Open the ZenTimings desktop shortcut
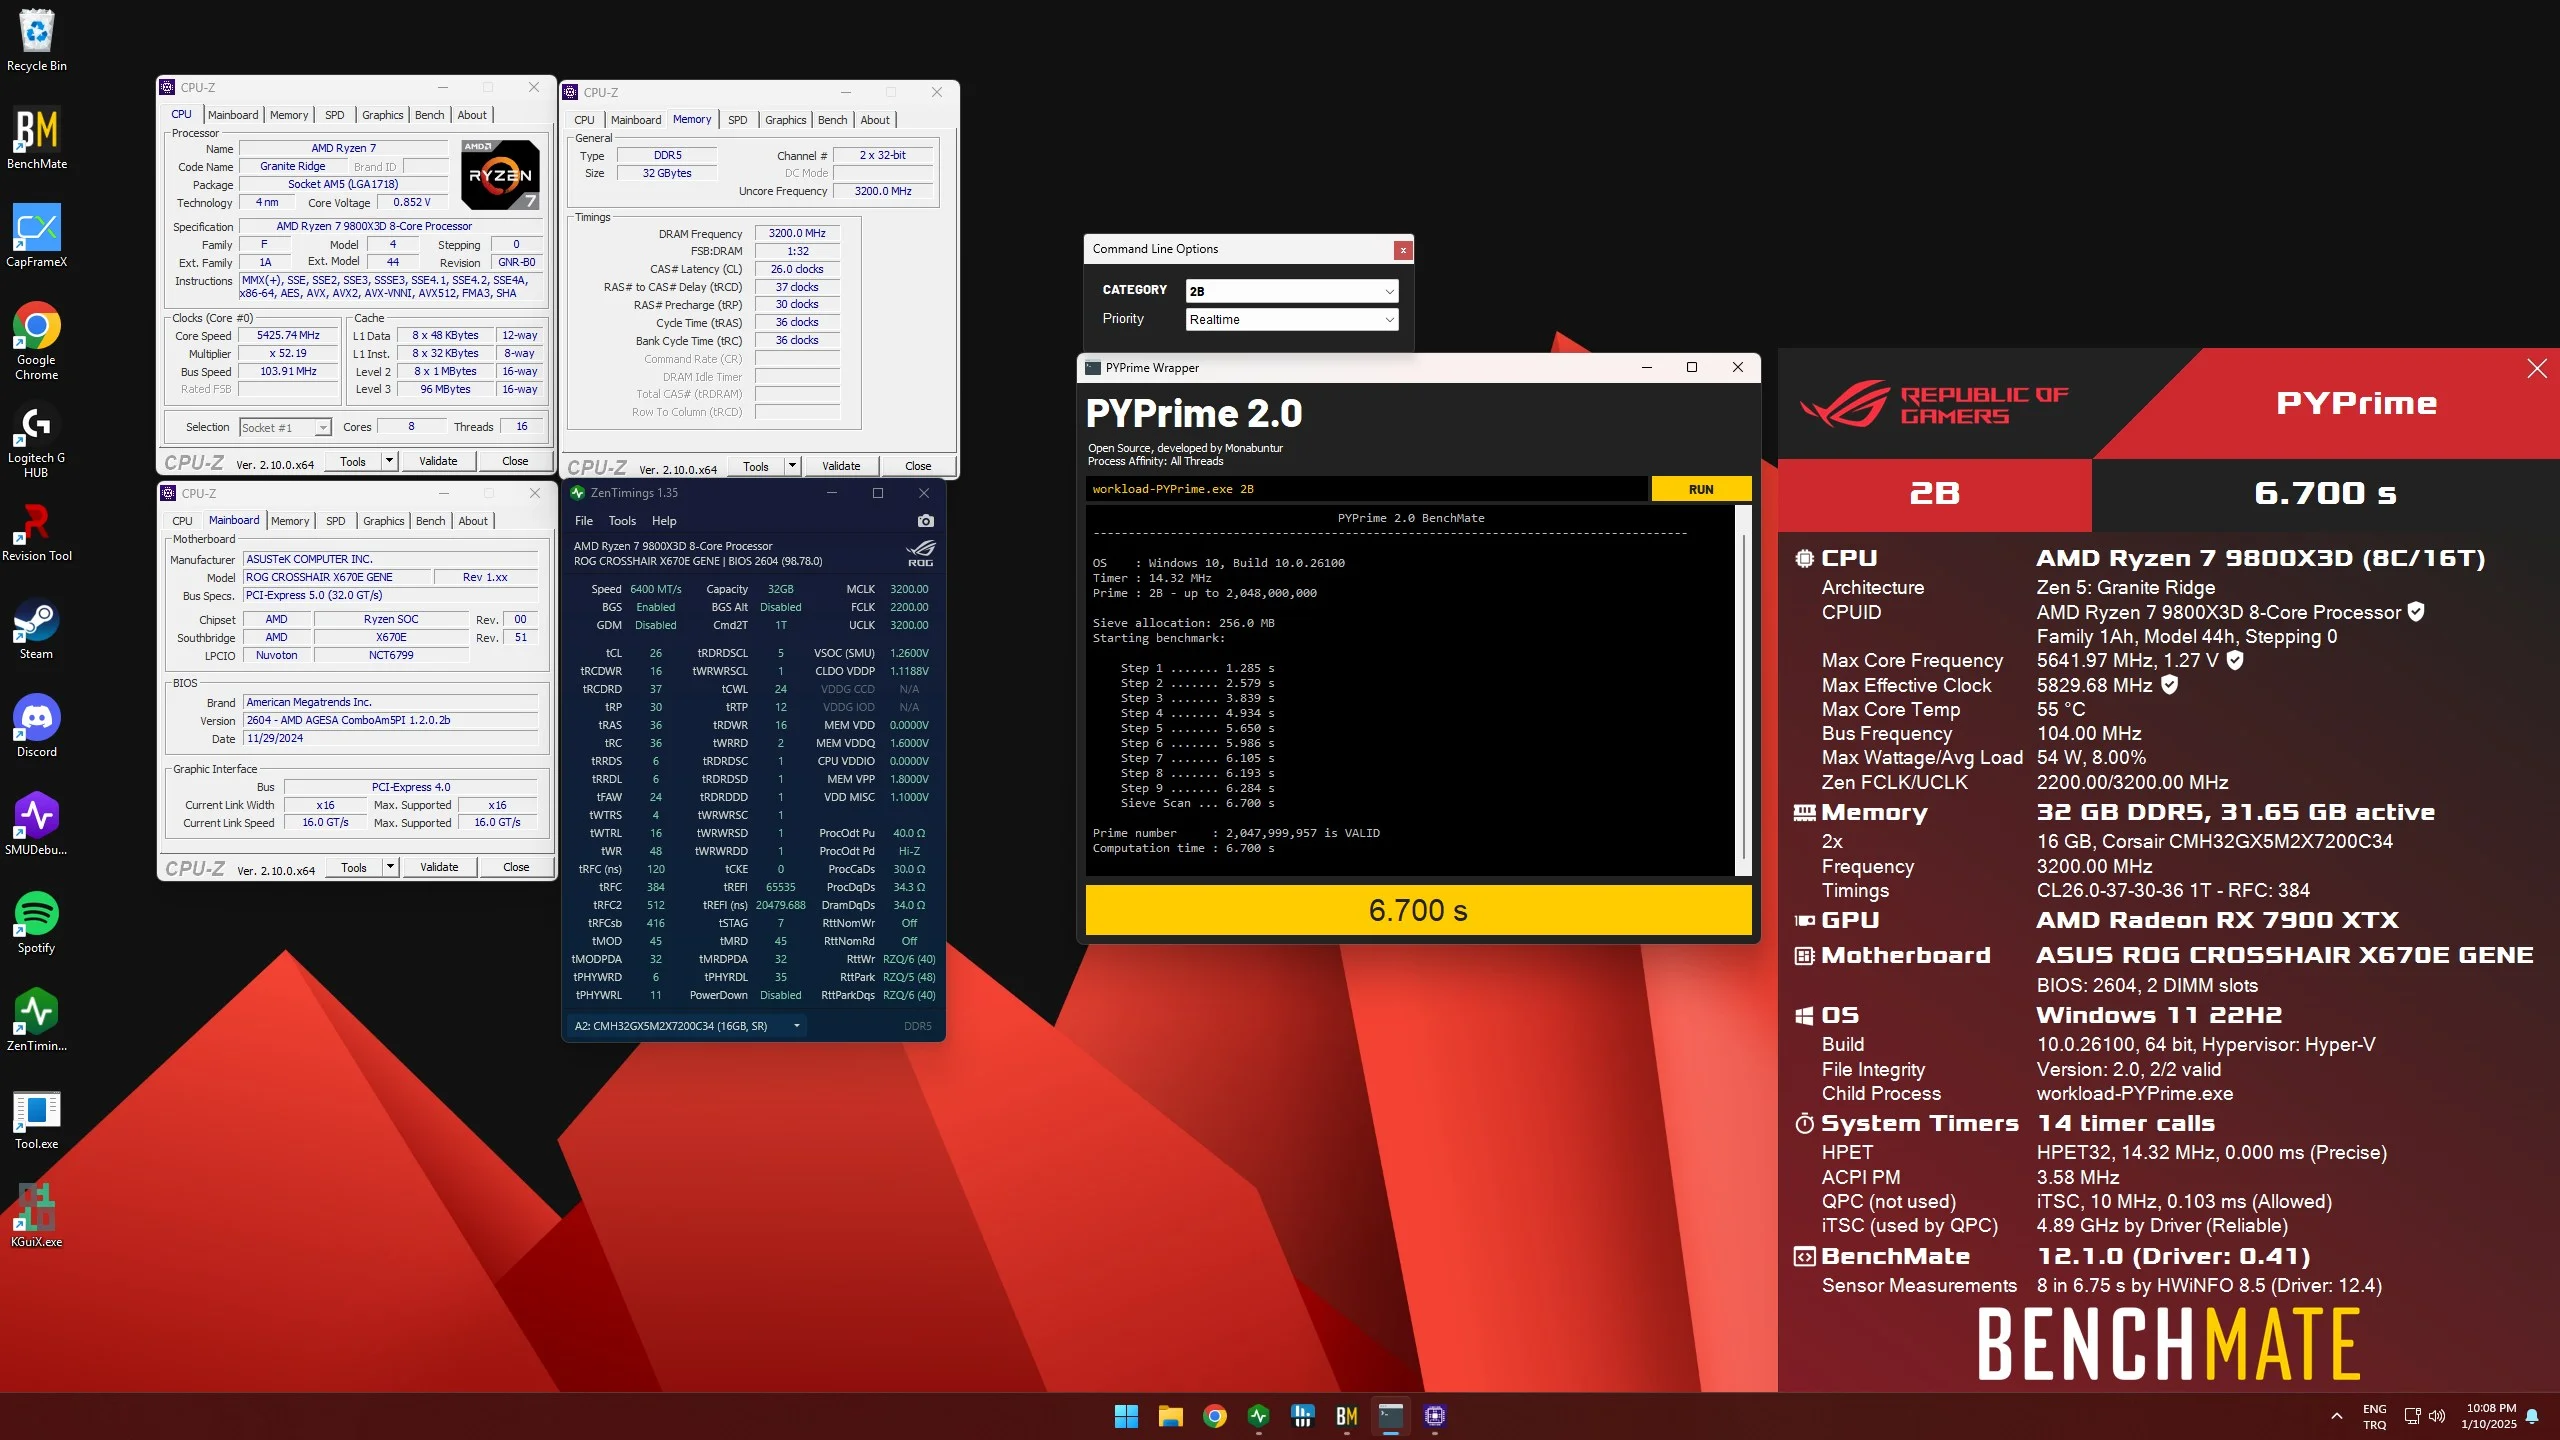 [x=37, y=1020]
